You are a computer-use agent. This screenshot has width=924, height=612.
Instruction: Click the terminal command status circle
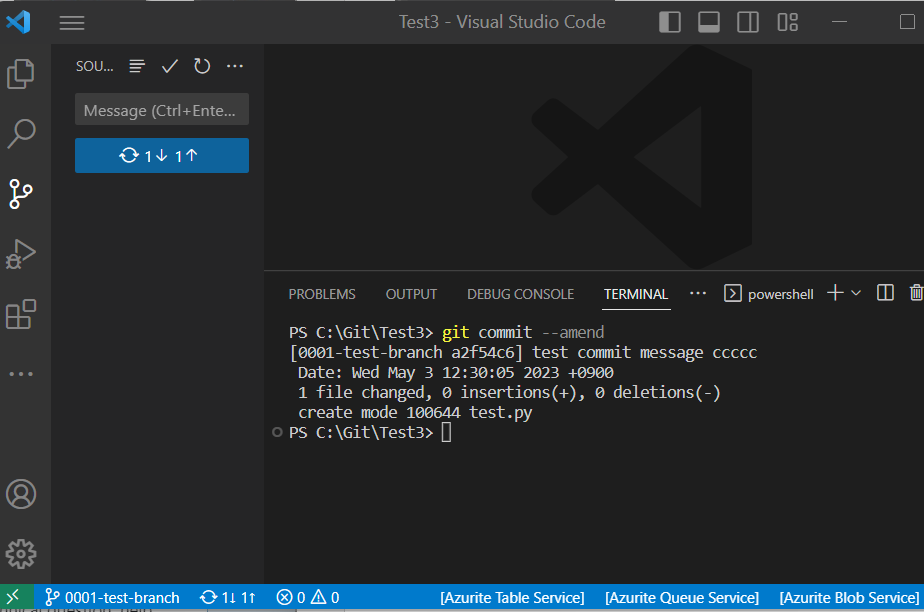277,432
